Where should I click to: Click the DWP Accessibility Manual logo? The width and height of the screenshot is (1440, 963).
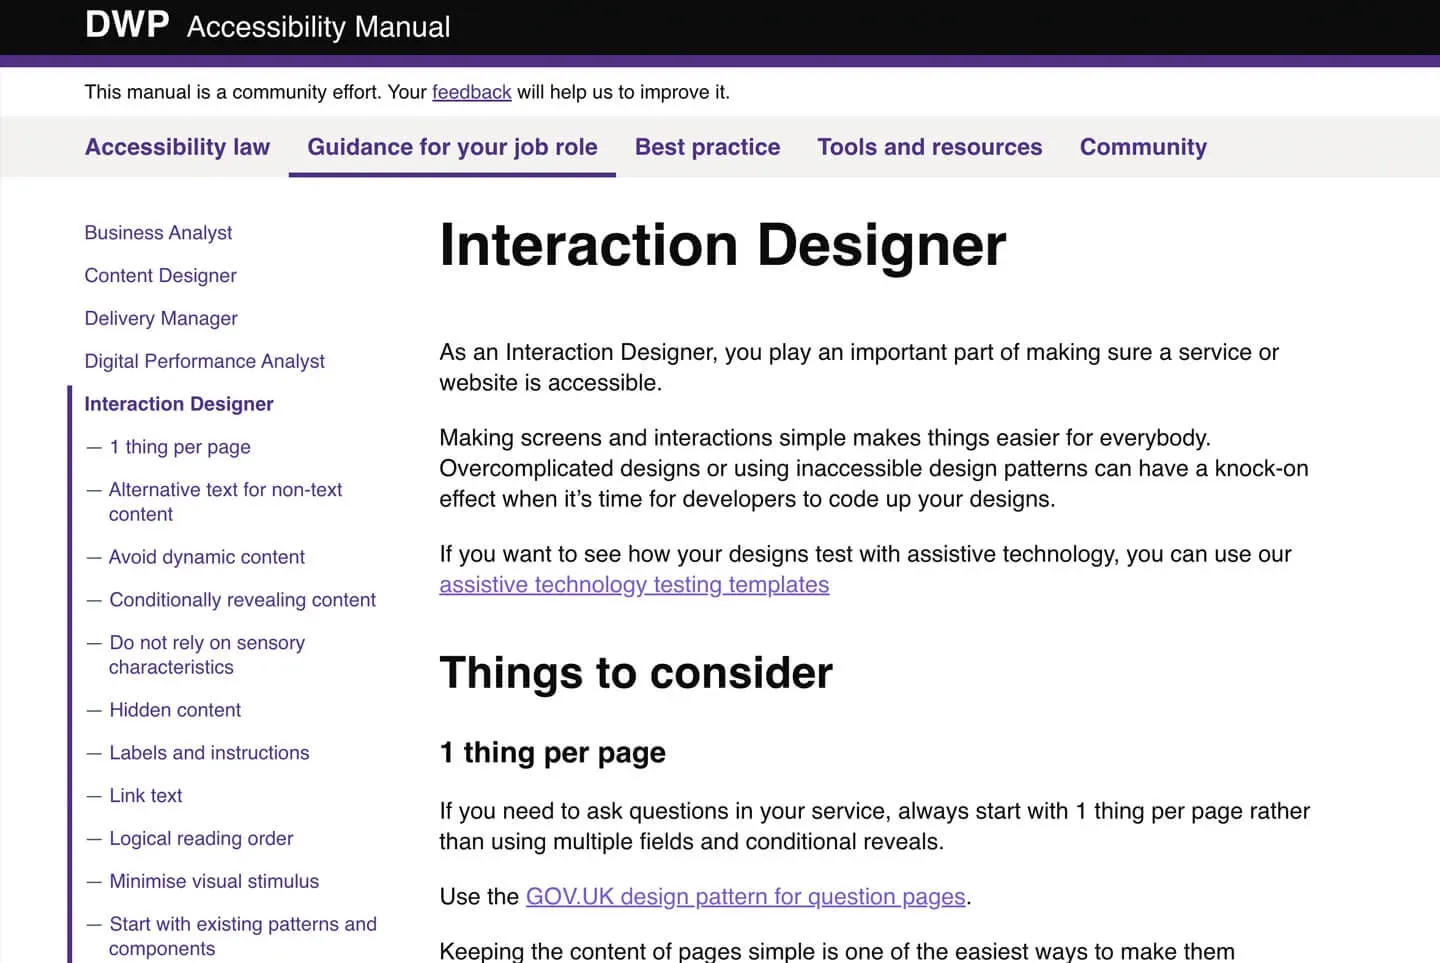(265, 25)
